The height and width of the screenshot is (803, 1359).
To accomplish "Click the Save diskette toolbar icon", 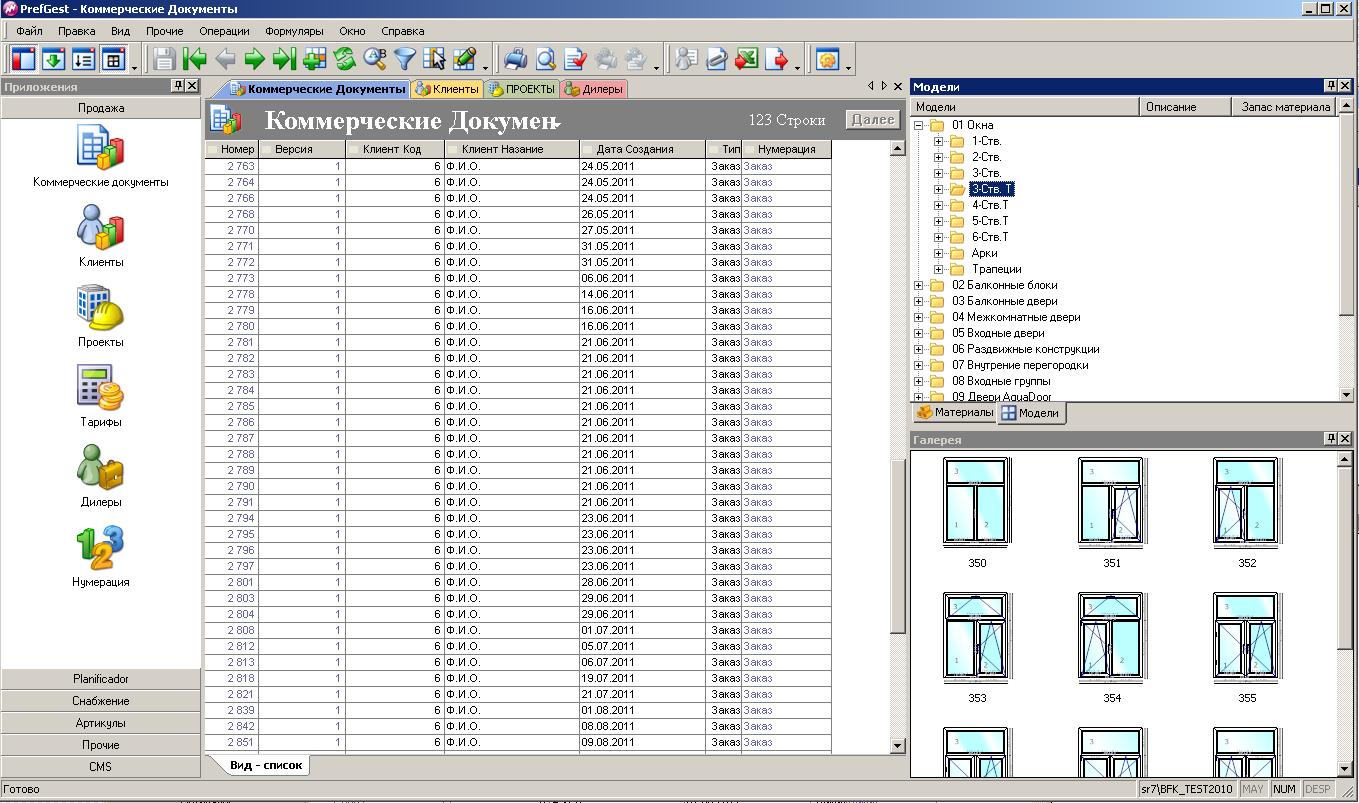I will [x=165, y=59].
